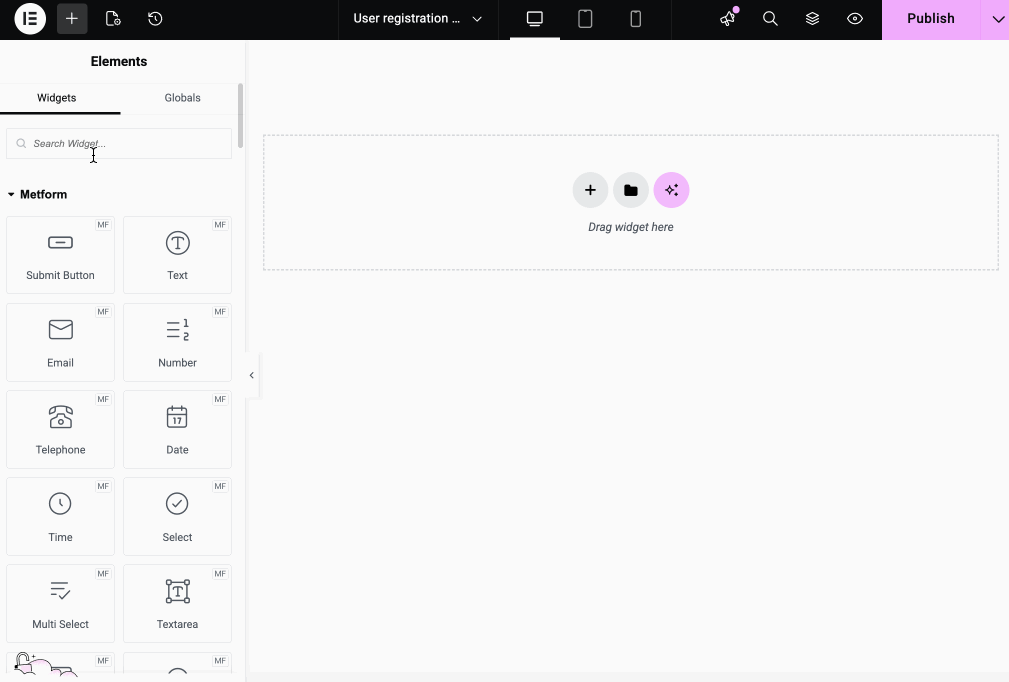
Task: Click the Publish button
Action: (930, 19)
